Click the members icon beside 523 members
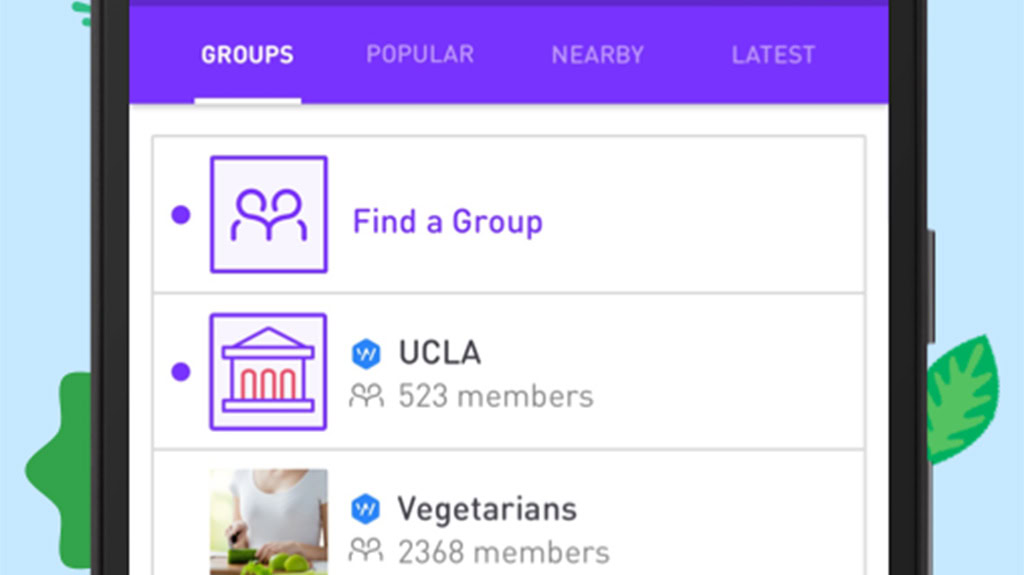 coord(366,396)
